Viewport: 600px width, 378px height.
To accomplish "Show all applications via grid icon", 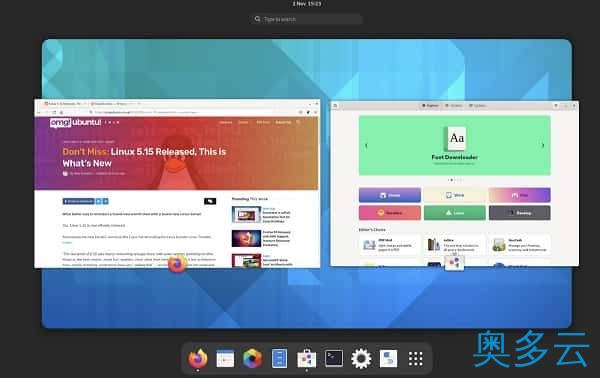I will click(416, 359).
